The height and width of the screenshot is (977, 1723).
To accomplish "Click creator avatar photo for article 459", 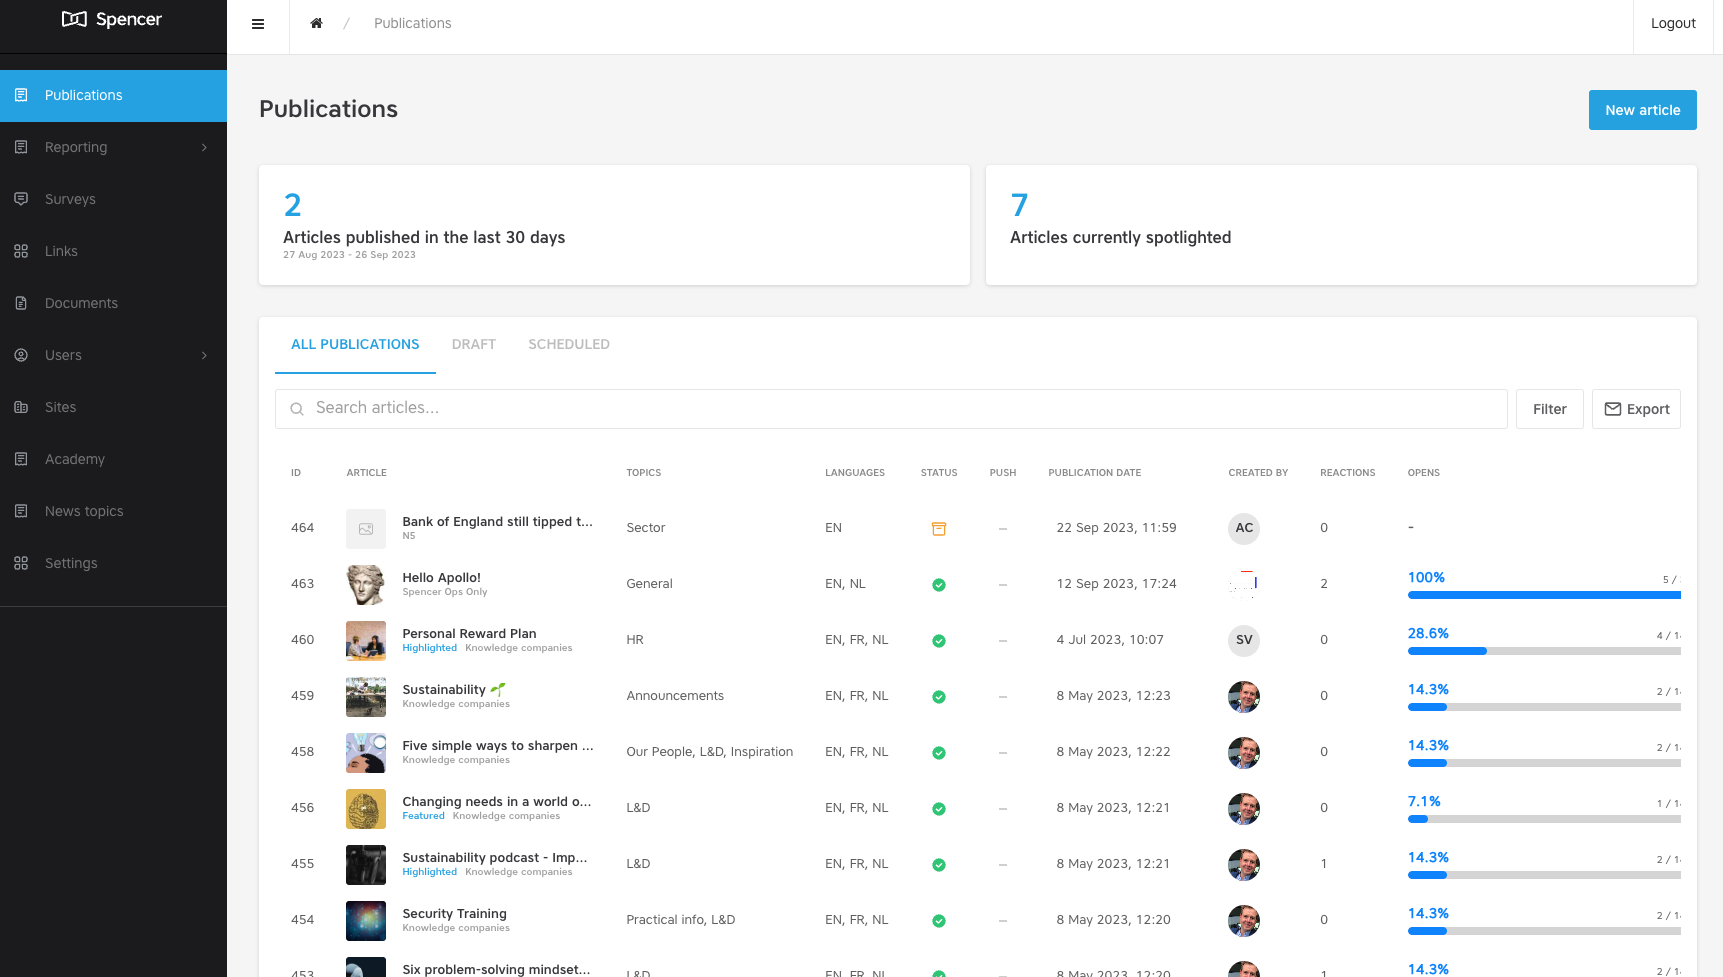I will coord(1244,696).
